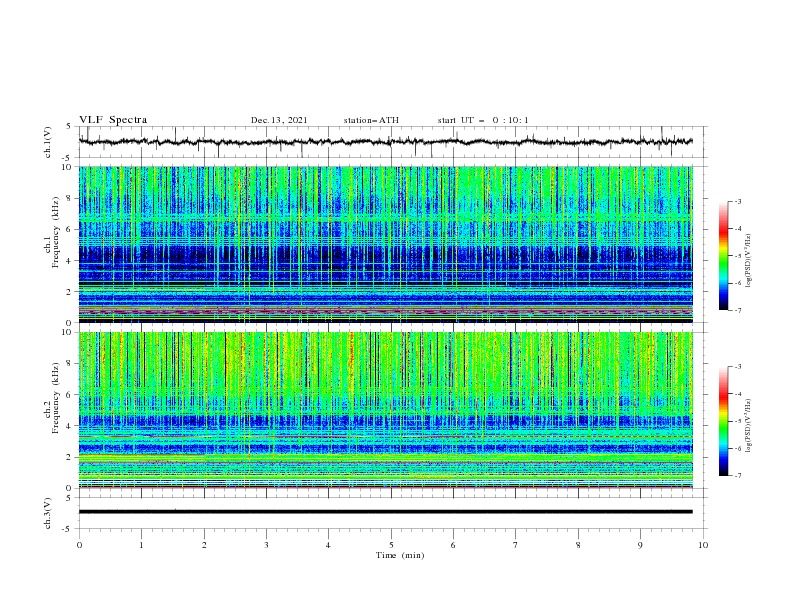The width and height of the screenshot is (792, 612).
Task: Select the "ch.1 Frequency (kHz)" axis label
Action: tap(52, 244)
